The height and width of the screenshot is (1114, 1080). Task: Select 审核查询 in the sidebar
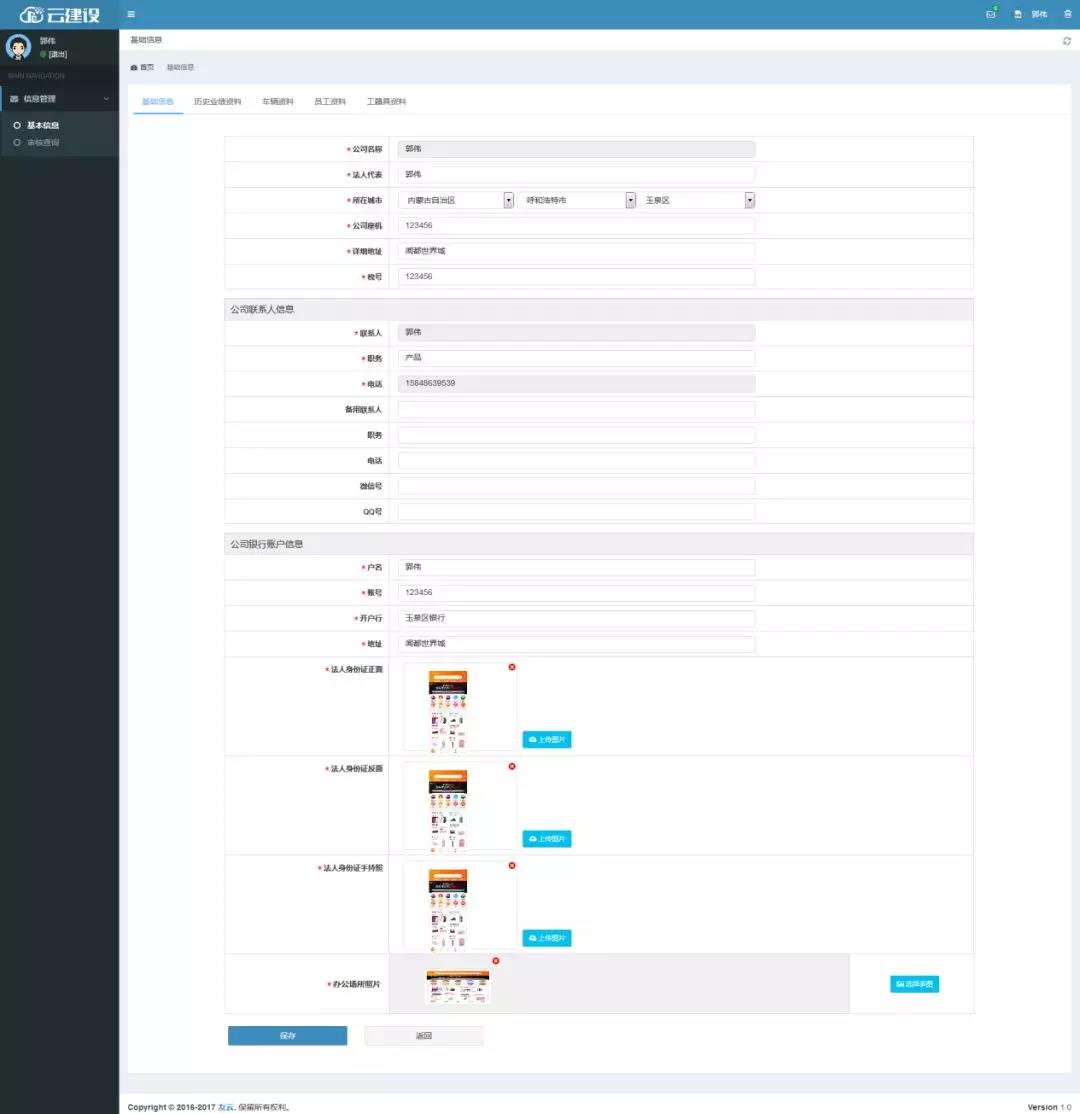[x=42, y=143]
